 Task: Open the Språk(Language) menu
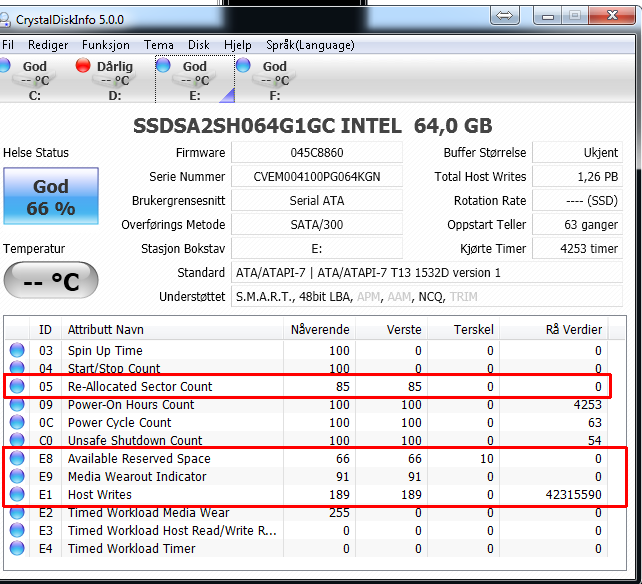[310, 45]
